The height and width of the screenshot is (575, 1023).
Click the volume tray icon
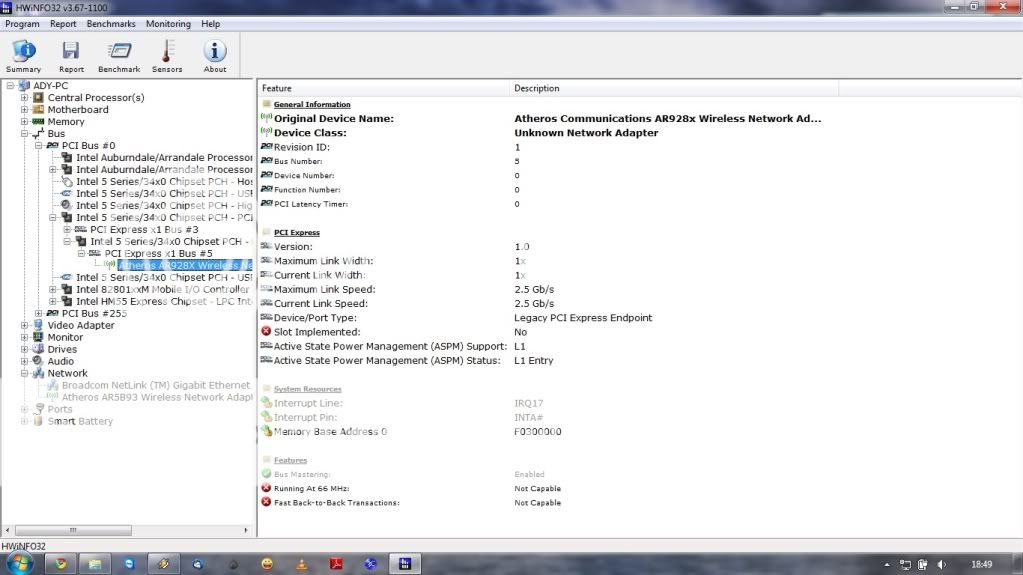[x=941, y=565]
